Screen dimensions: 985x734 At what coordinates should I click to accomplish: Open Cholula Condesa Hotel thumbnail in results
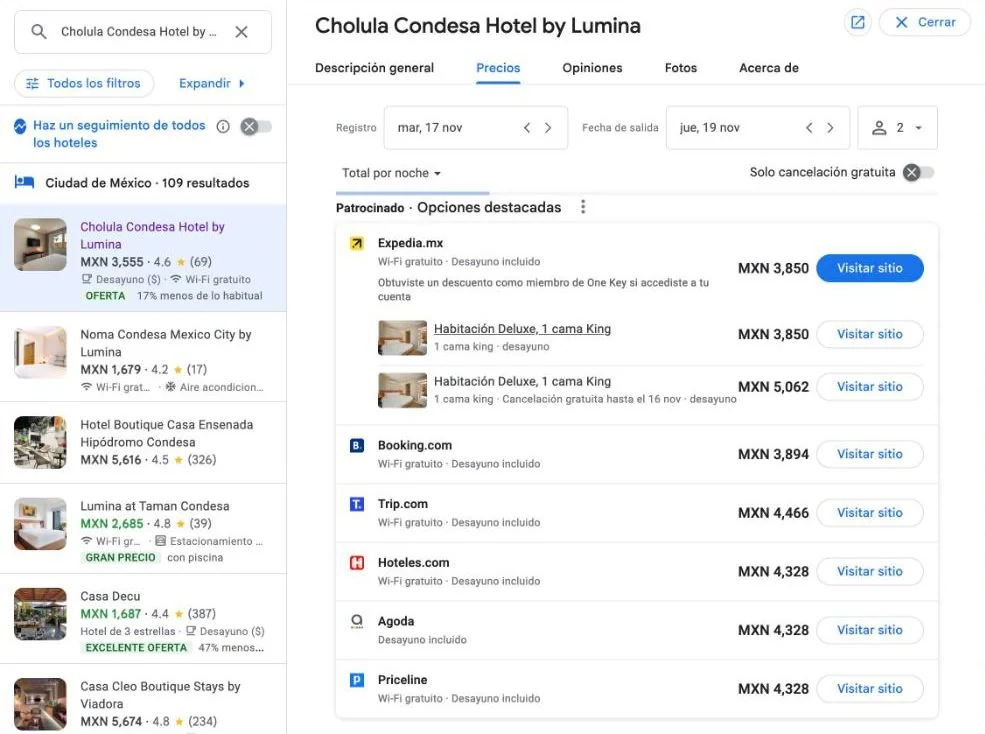40,244
